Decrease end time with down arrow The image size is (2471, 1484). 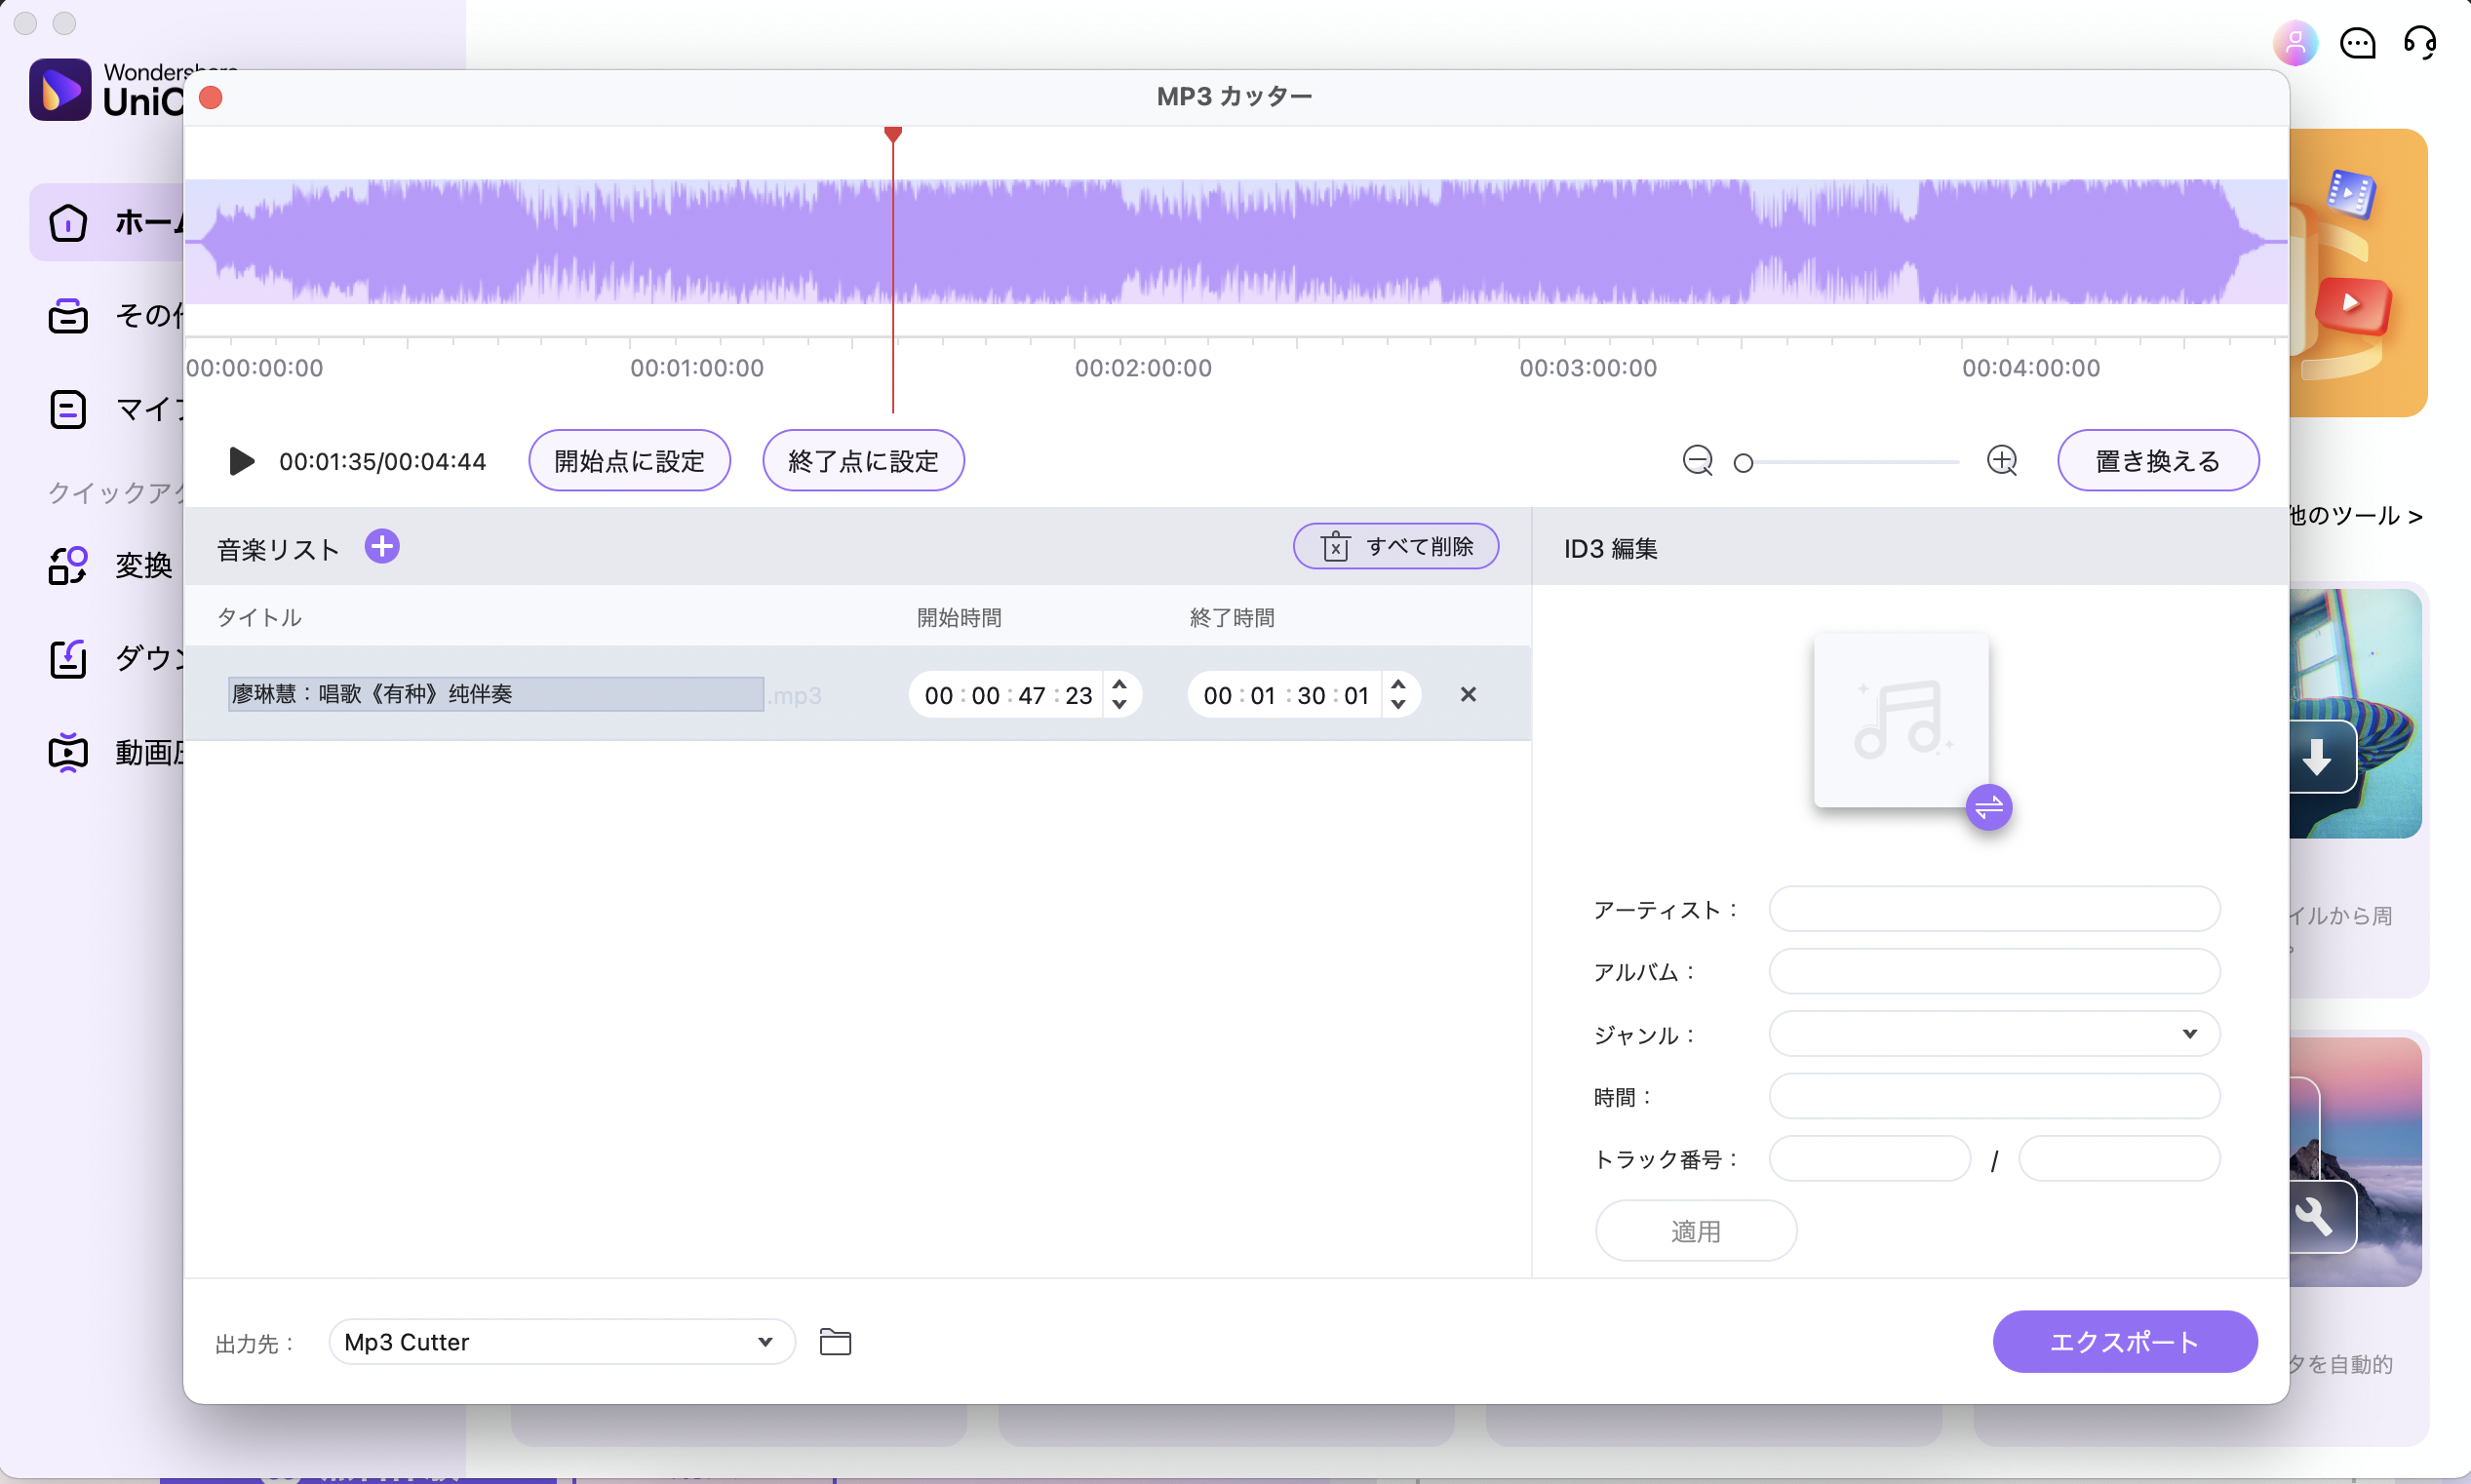coord(1399,704)
